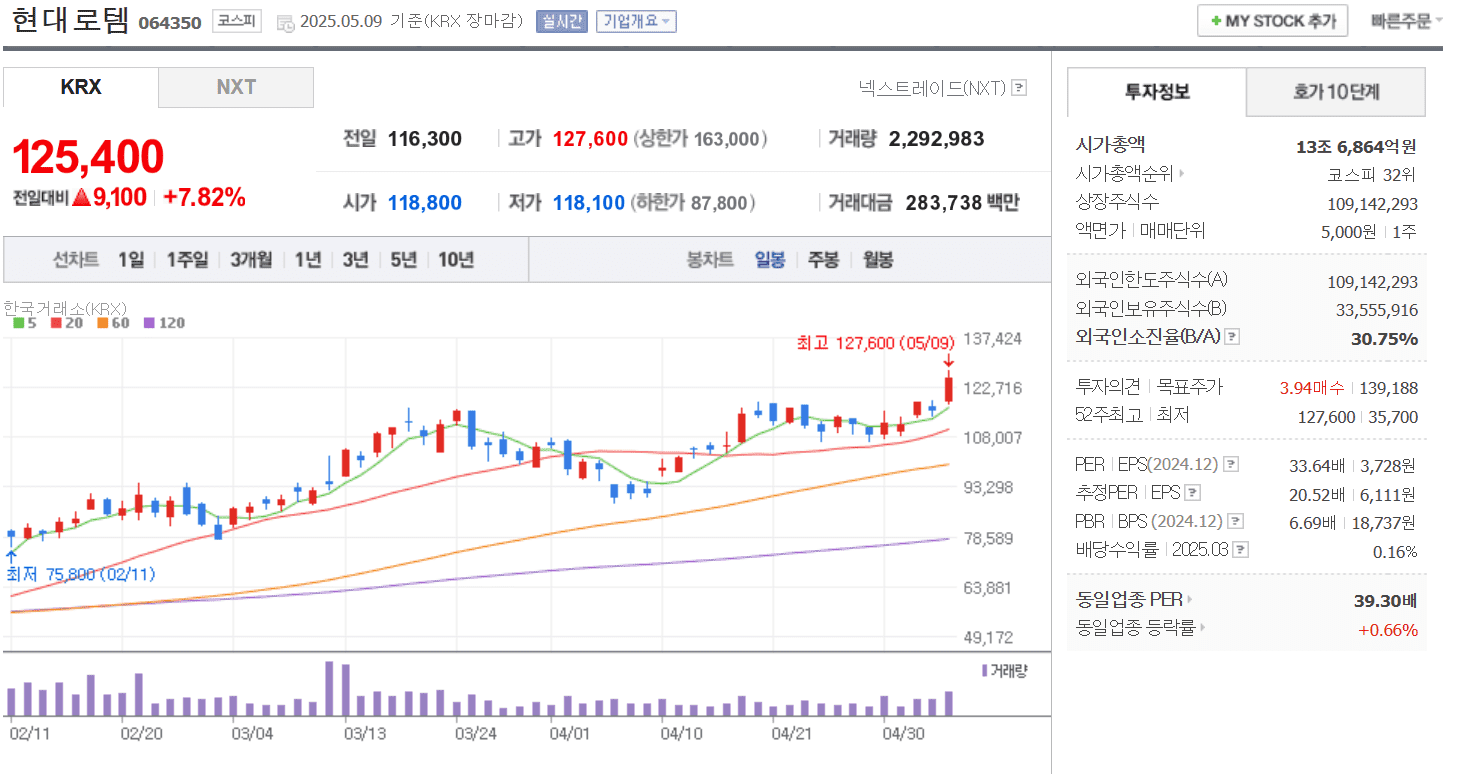Click the 동일업종 PER link

(1129, 600)
